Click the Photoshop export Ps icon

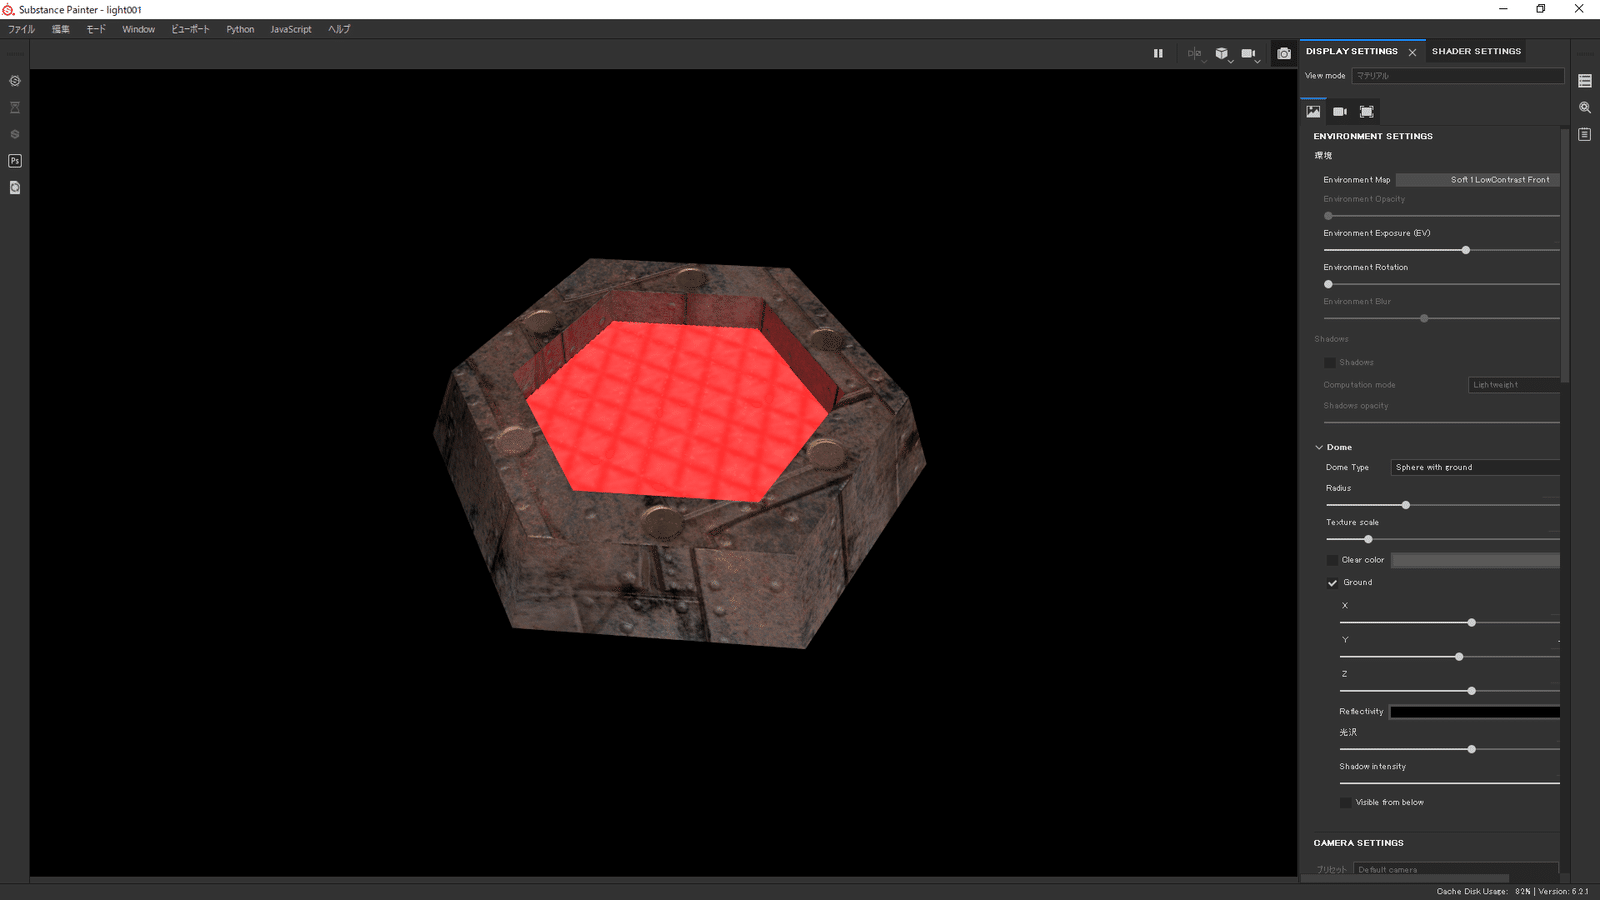(x=15, y=161)
